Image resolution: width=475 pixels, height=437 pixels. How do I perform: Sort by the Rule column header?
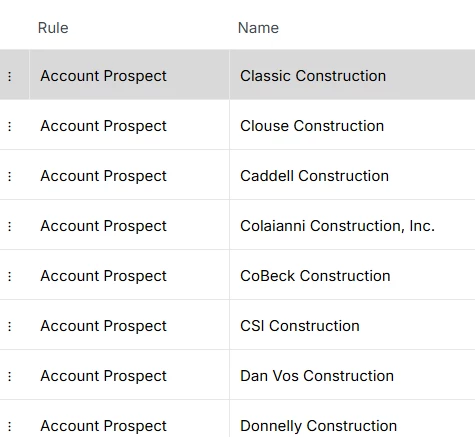pos(53,28)
